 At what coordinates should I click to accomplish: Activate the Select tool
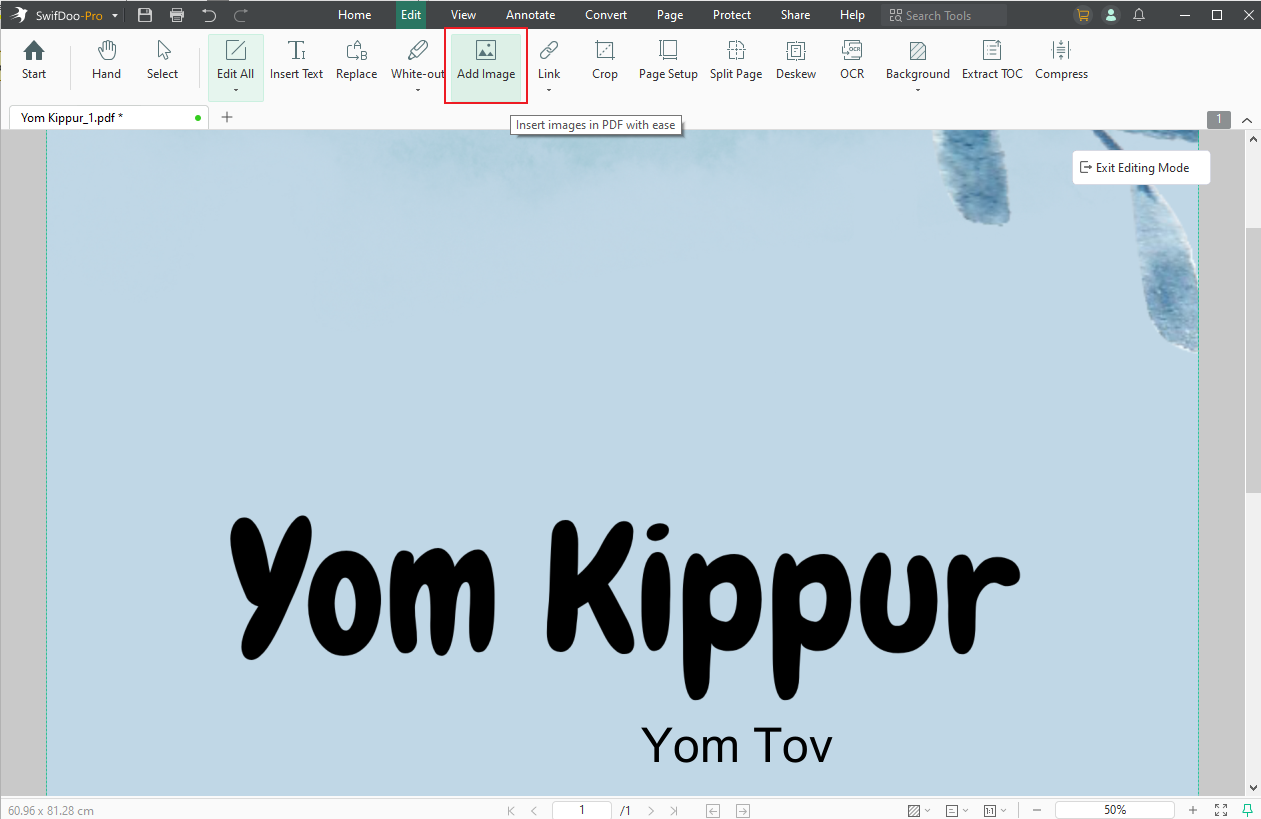(x=162, y=58)
